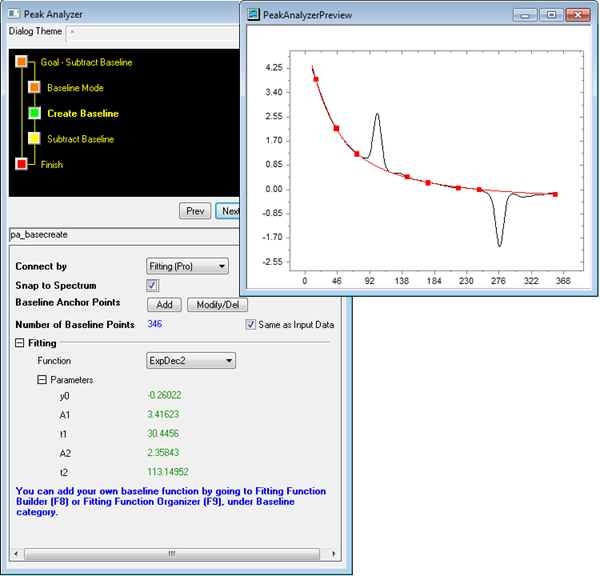The height and width of the screenshot is (576, 600).
Task: Click Add for baseline anchor points
Action: 163,305
